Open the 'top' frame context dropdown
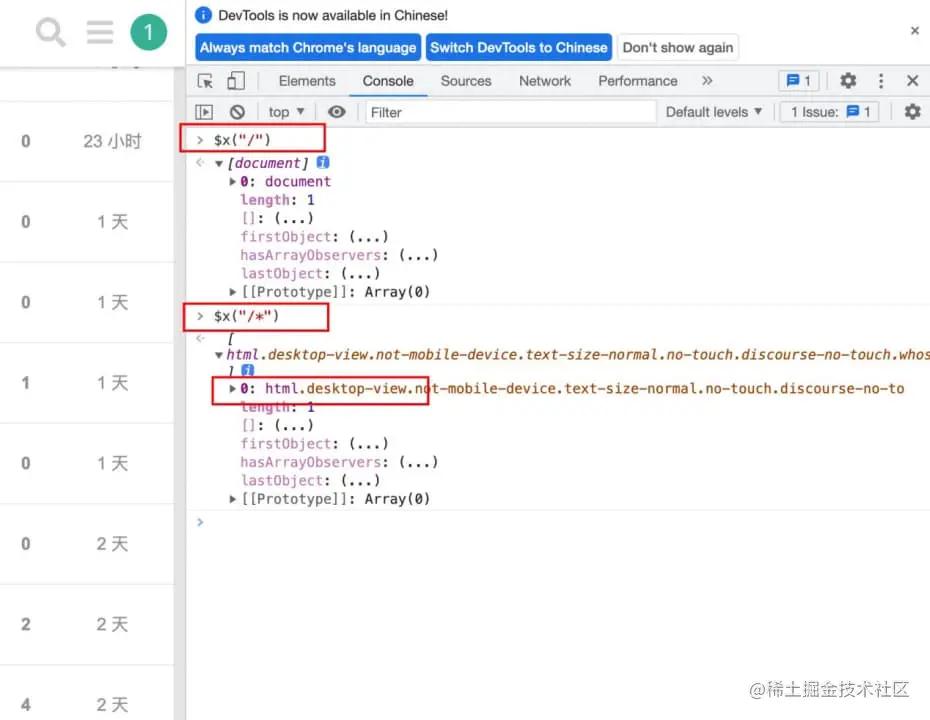 (x=284, y=111)
